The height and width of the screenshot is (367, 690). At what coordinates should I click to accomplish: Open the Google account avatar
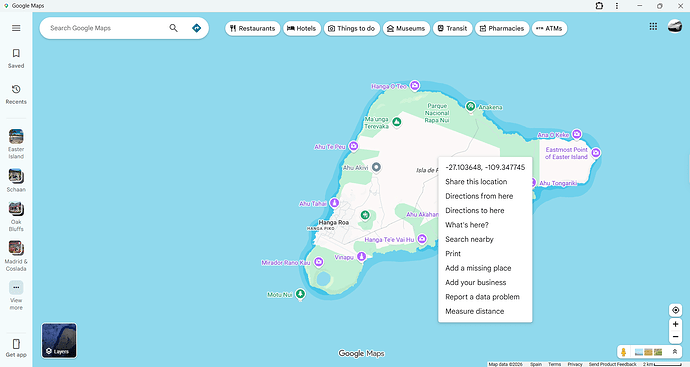pyautogui.click(x=675, y=26)
